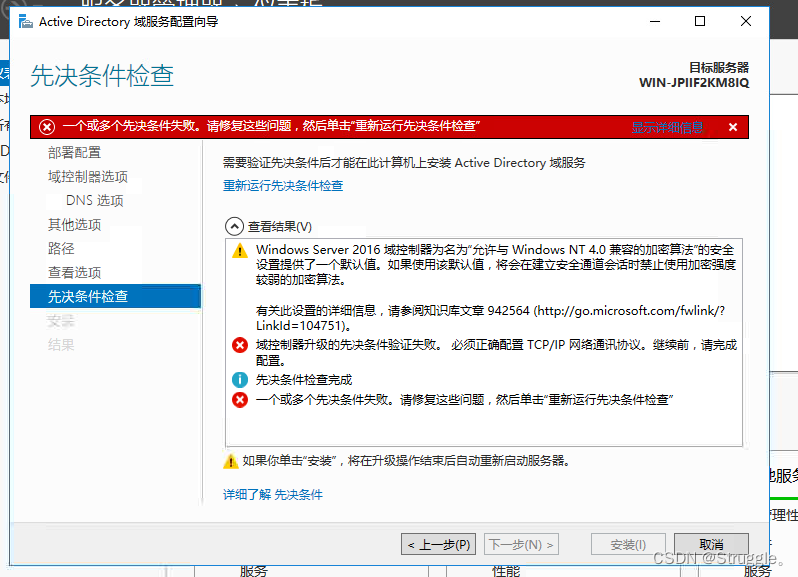Image resolution: width=798 pixels, height=577 pixels.
Task: Select DNS 选项 step in sidebar
Action: click(x=95, y=200)
